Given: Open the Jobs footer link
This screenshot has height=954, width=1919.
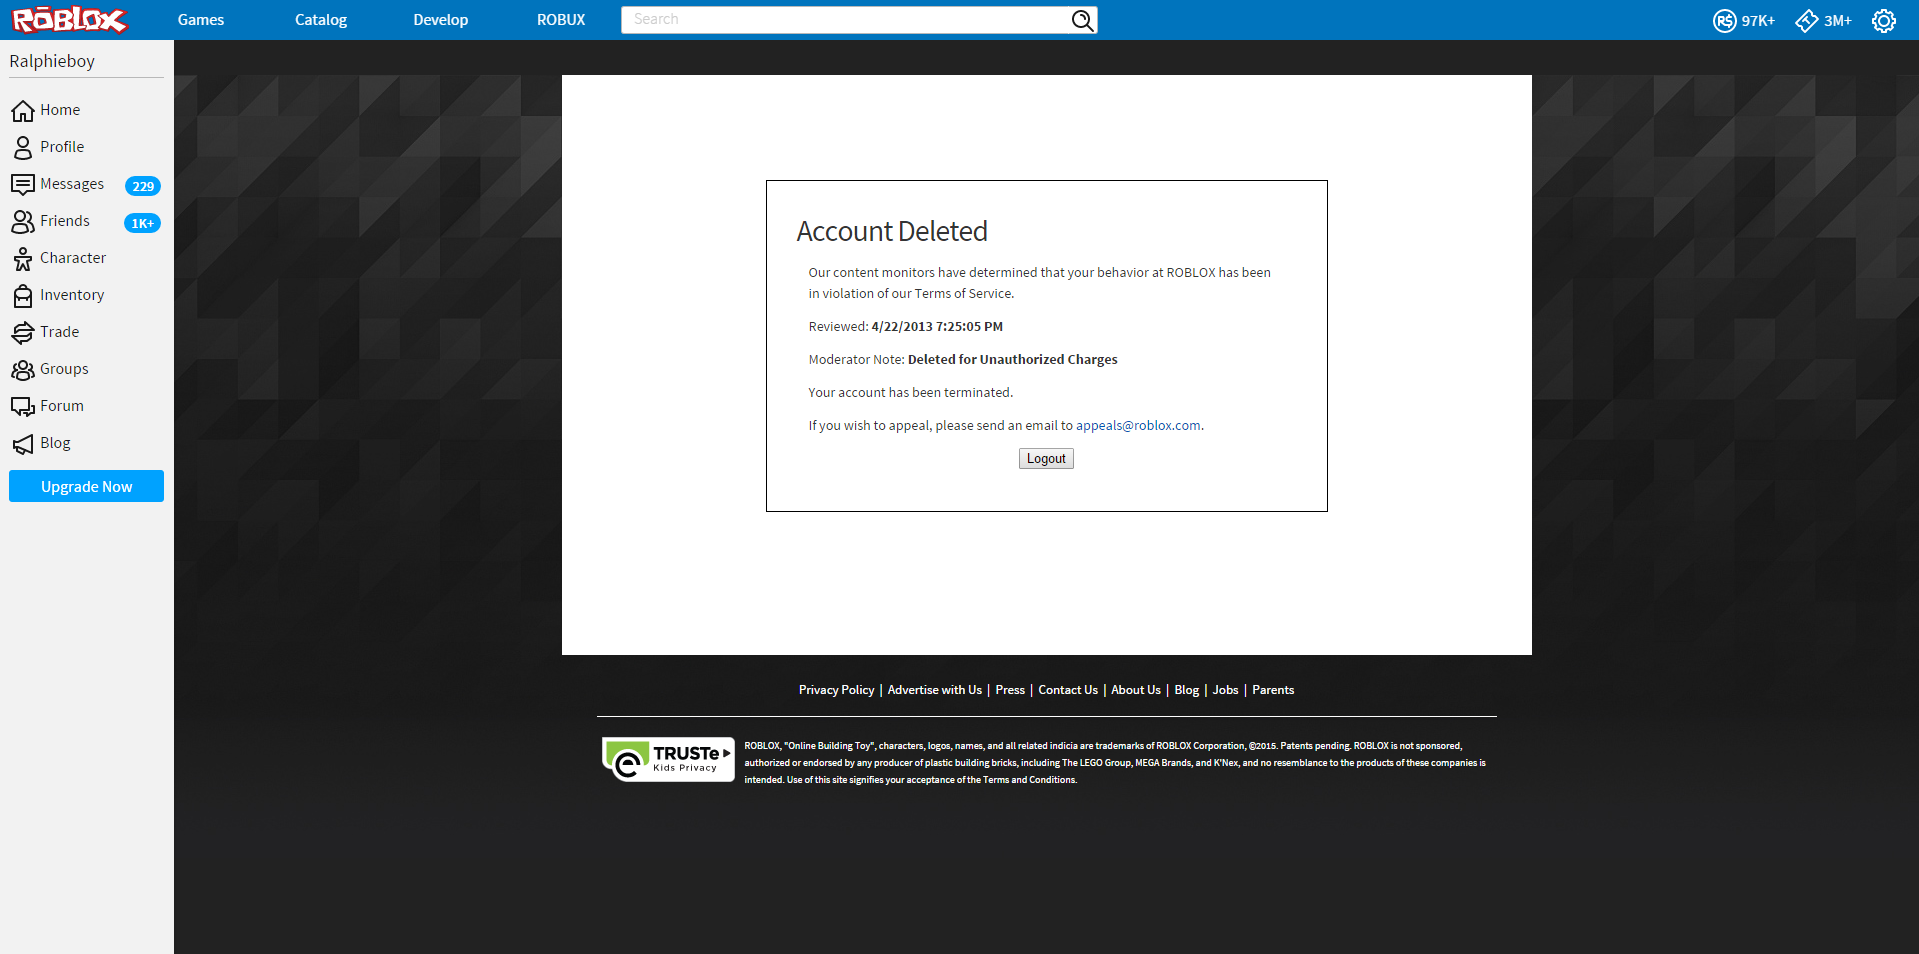Looking at the screenshot, I should click(x=1225, y=690).
